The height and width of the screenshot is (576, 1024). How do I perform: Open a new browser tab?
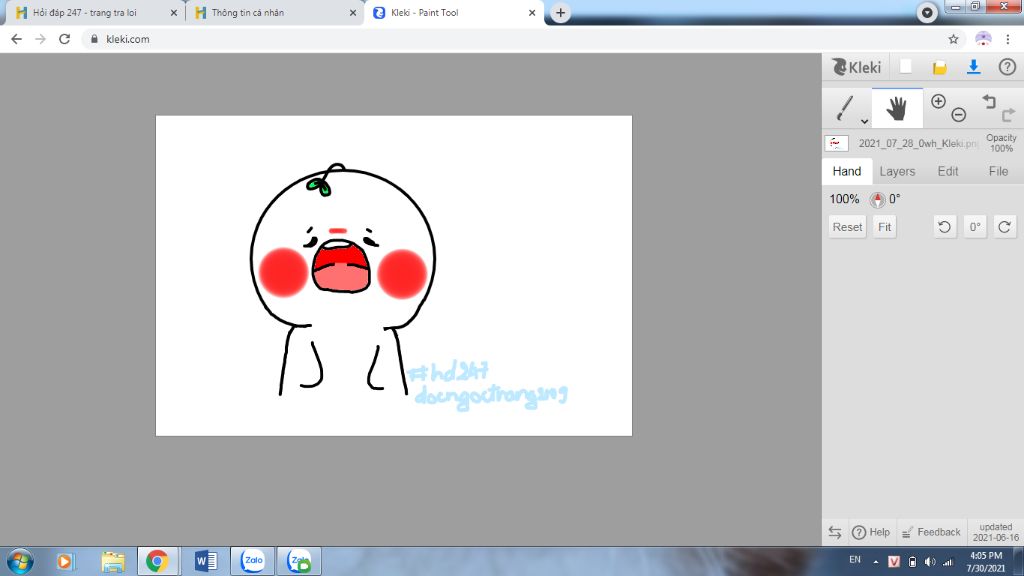click(560, 12)
